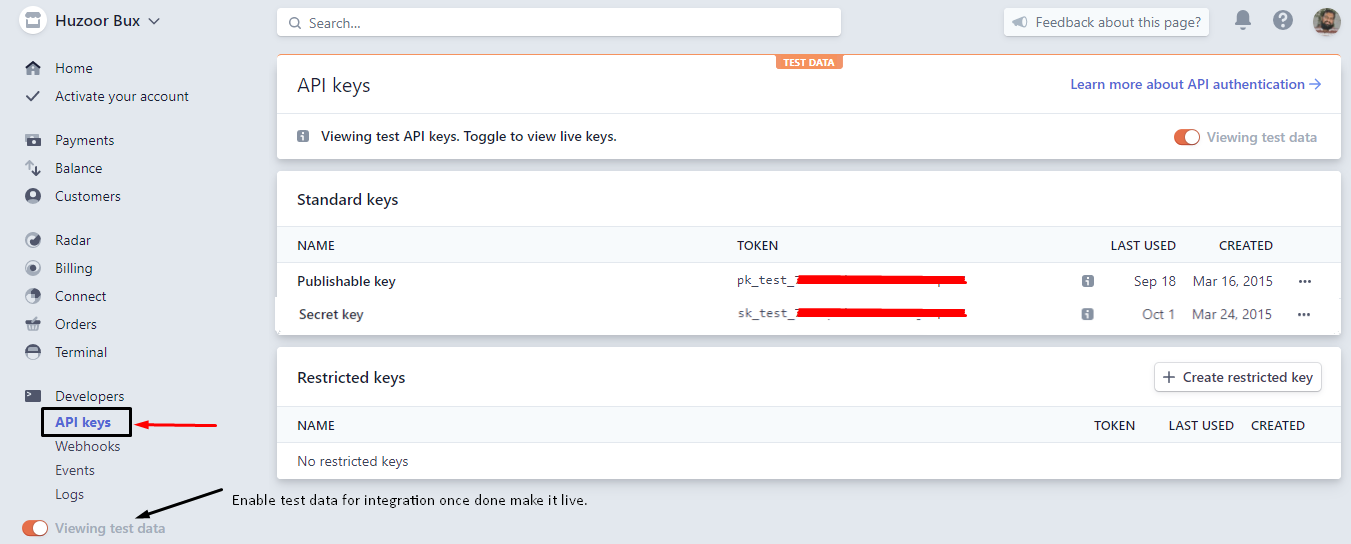Go to Home in sidebar
Viewport: 1351px width, 544px height.
click(74, 68)
